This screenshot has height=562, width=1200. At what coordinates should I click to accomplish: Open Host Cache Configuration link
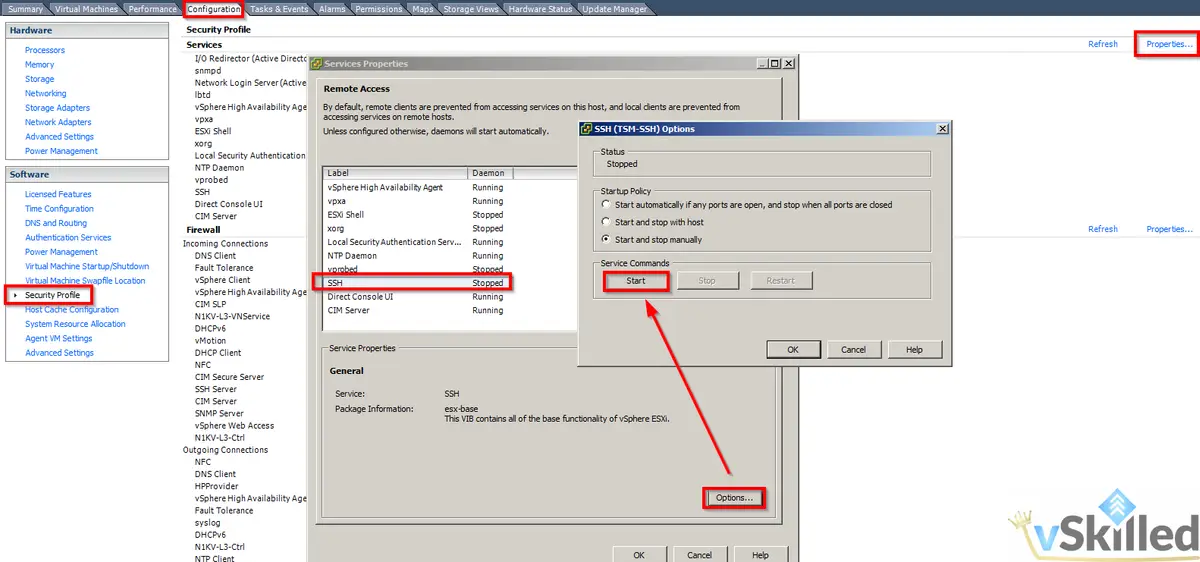coord(72,310)
